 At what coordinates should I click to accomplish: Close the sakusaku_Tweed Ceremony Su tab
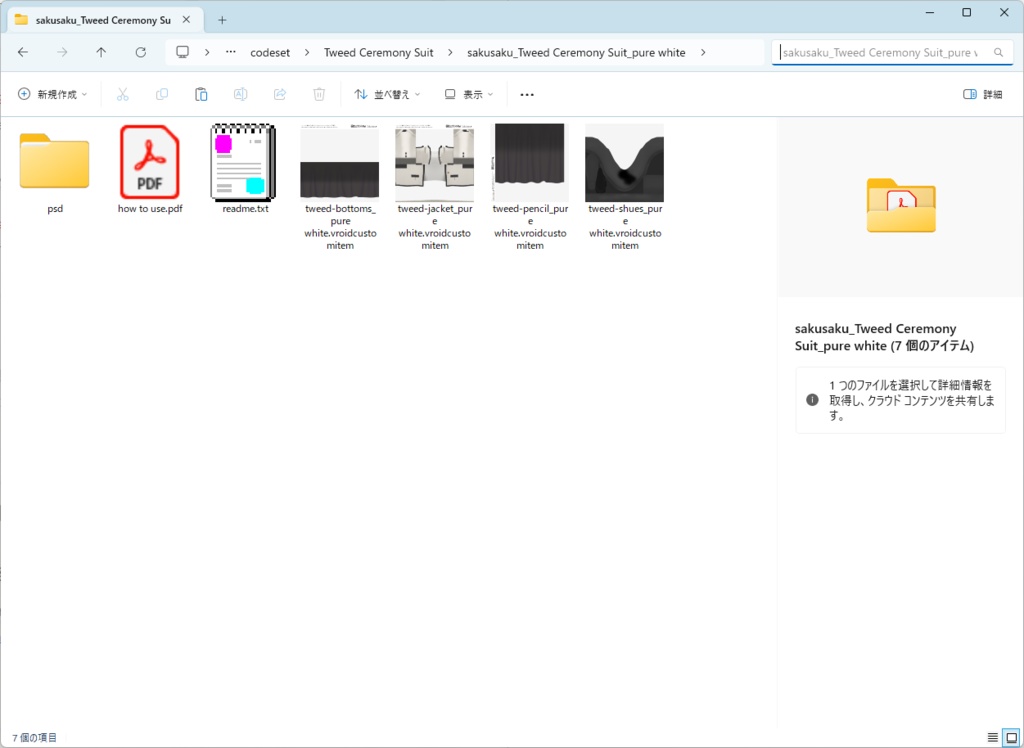(186, 20)
